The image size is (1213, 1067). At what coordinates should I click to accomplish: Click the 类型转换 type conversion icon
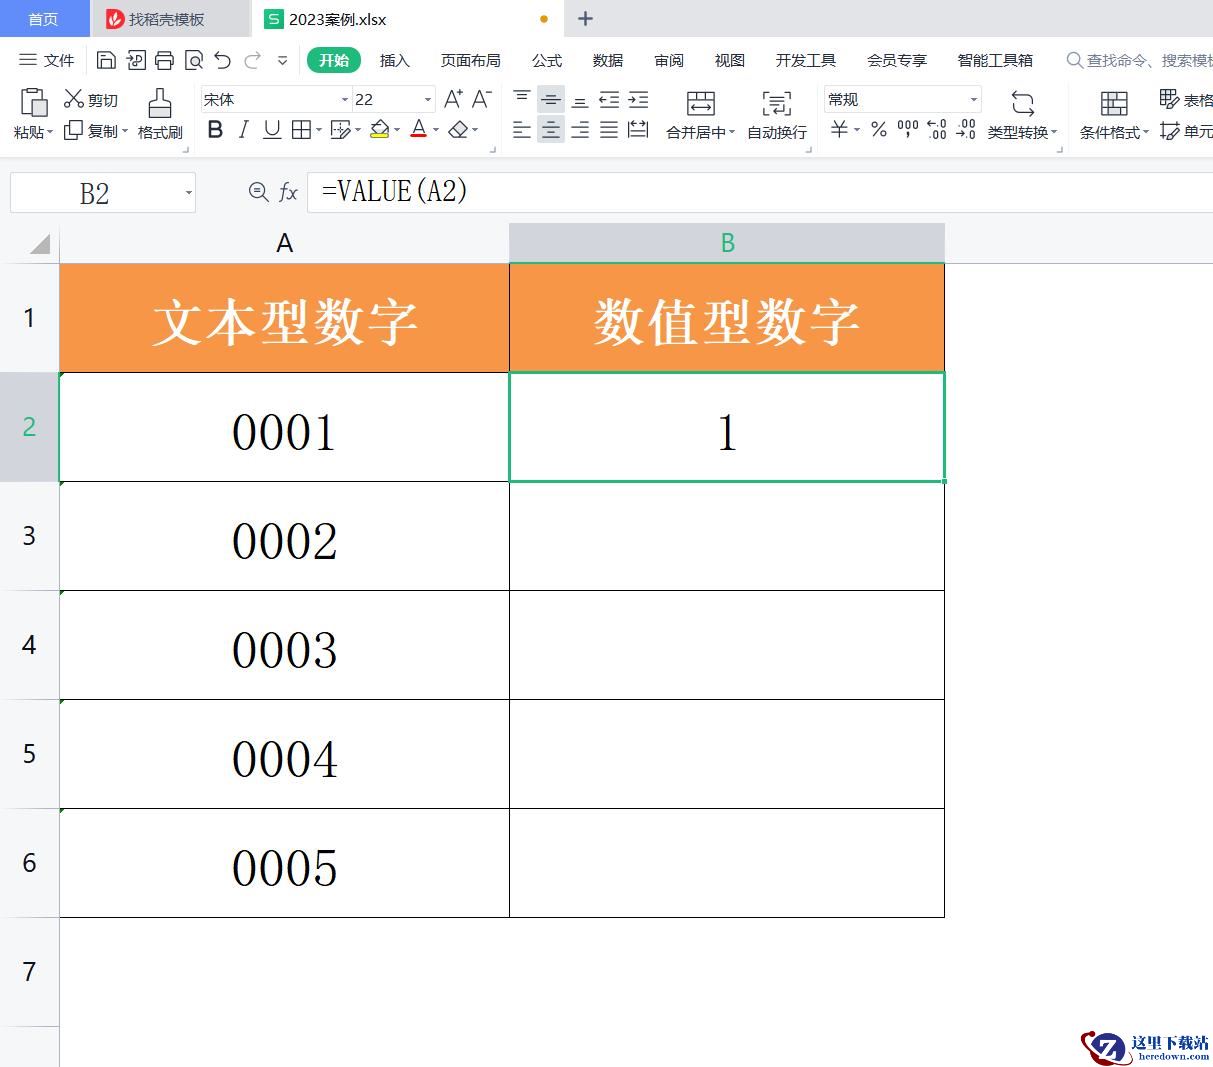(1022, 103)
